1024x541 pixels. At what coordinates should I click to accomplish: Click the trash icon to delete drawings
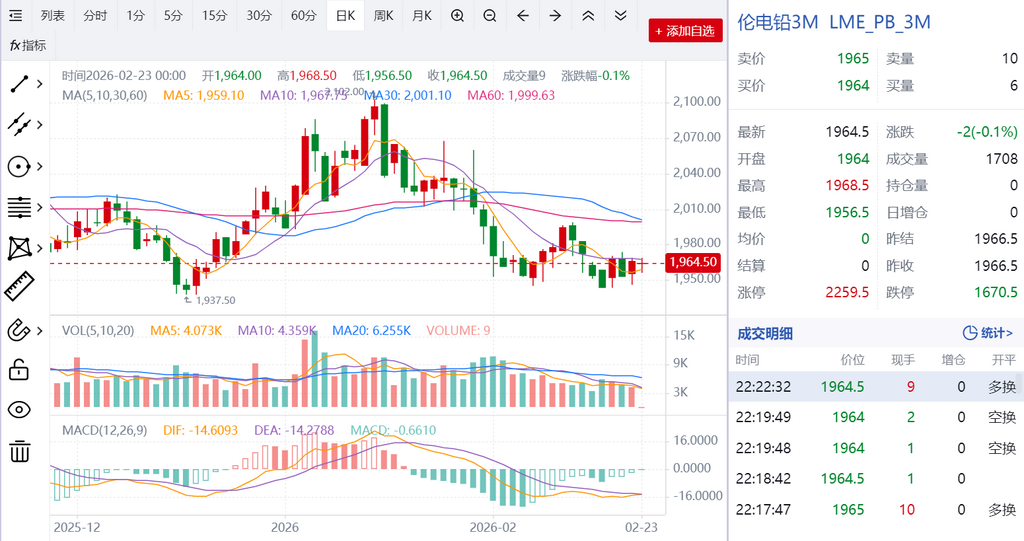point(19,452)
